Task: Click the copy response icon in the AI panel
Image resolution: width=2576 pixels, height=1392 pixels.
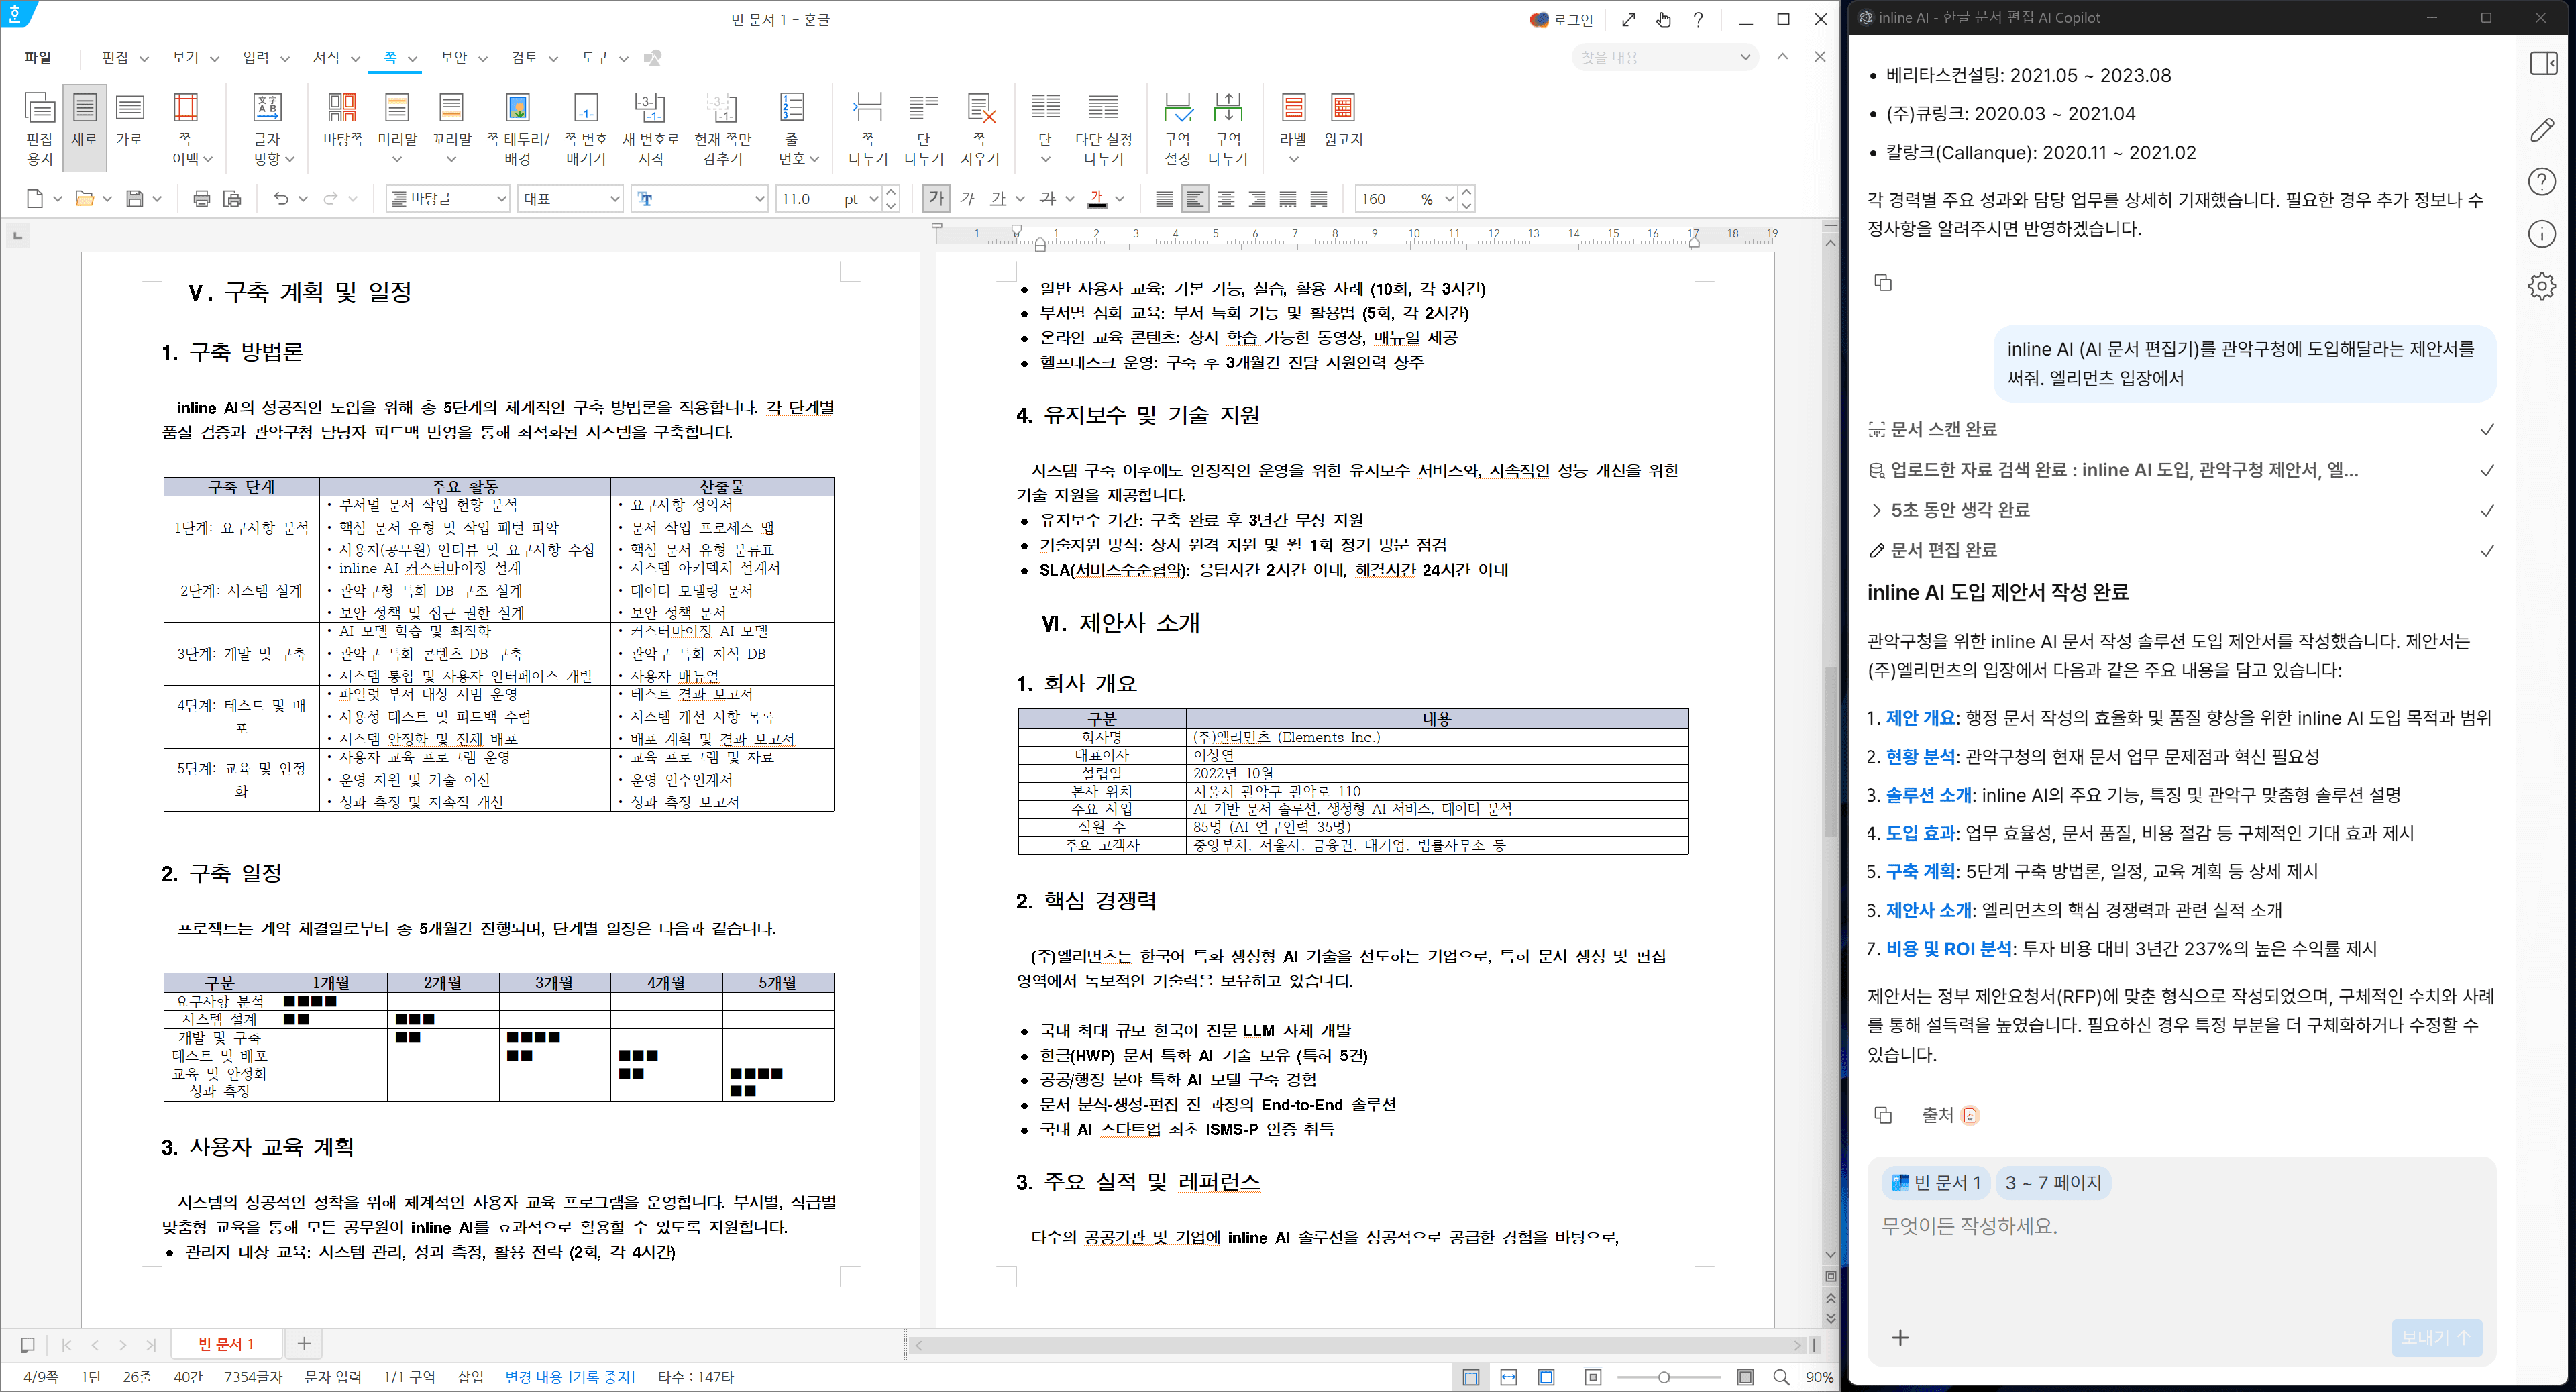Action: click(x=1884, y=283)
